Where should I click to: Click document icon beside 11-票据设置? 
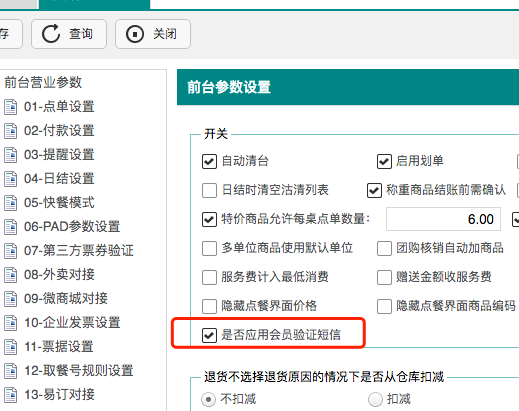(11, 347)
